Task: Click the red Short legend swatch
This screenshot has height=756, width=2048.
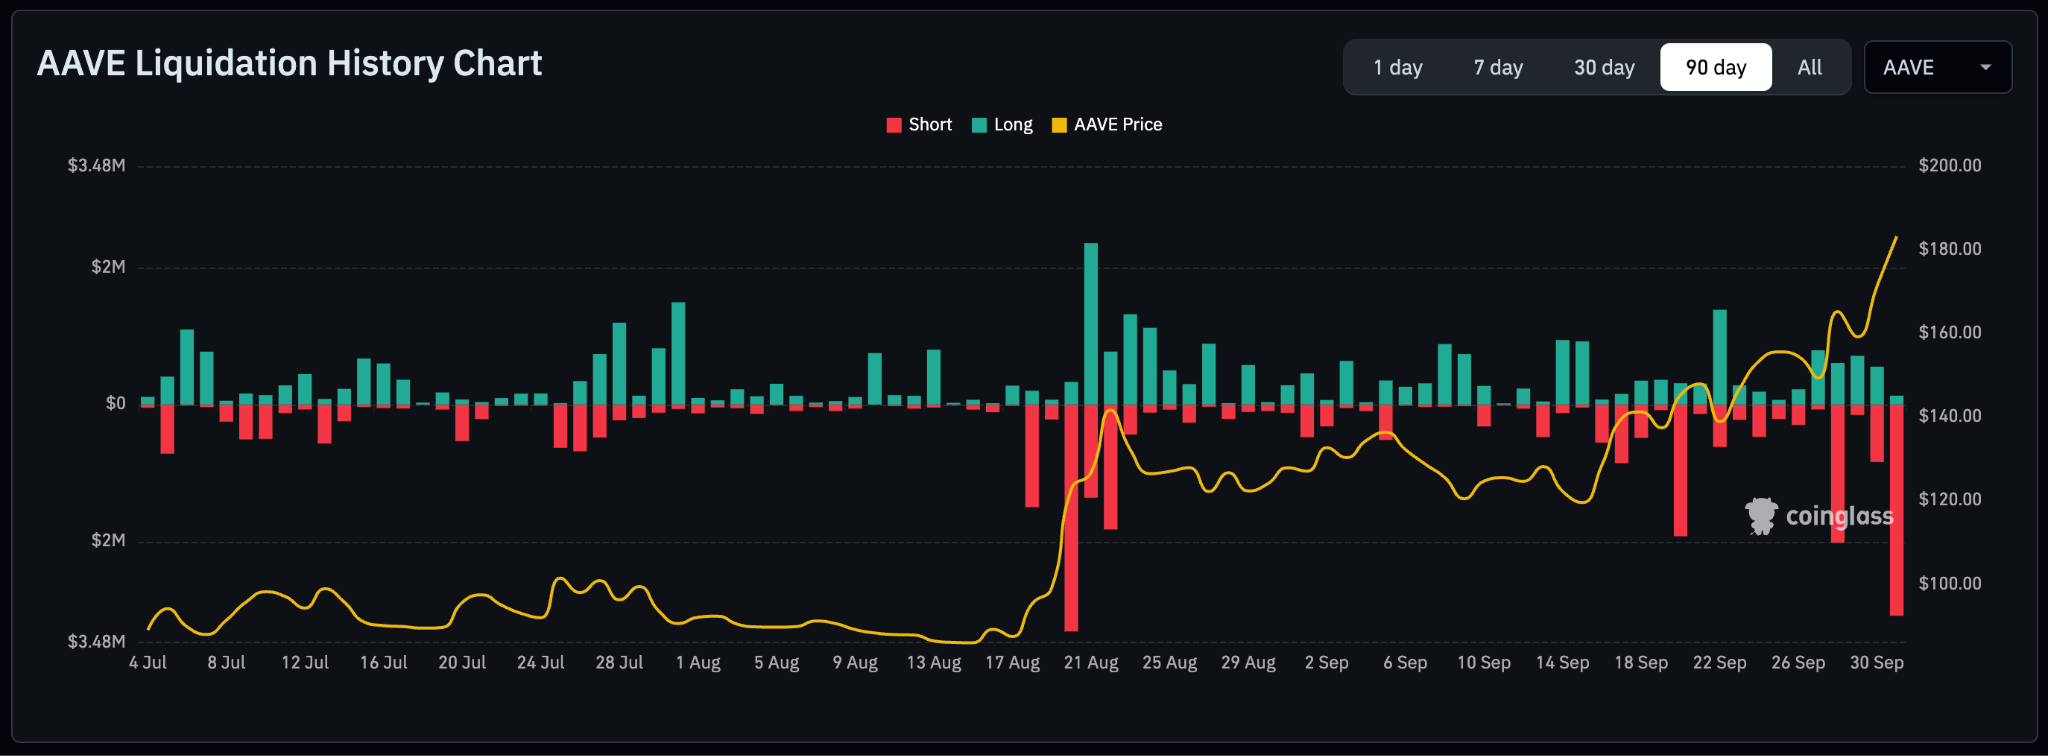Action: [894, 125]
